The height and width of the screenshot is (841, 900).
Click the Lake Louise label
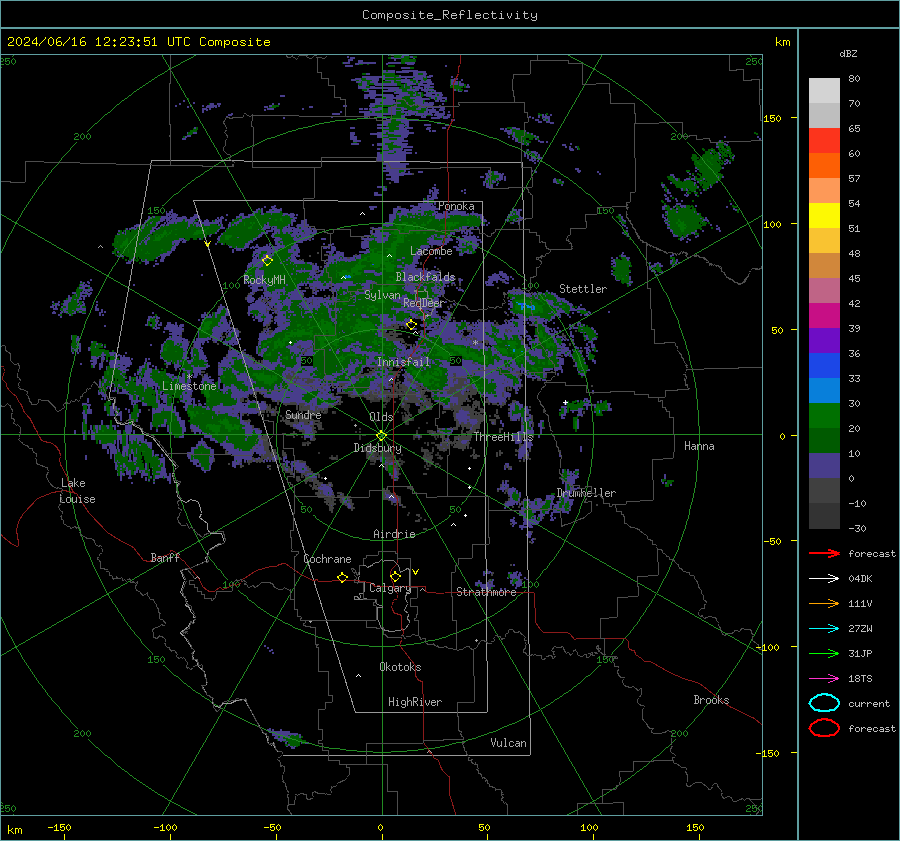(x=77, y=491)
